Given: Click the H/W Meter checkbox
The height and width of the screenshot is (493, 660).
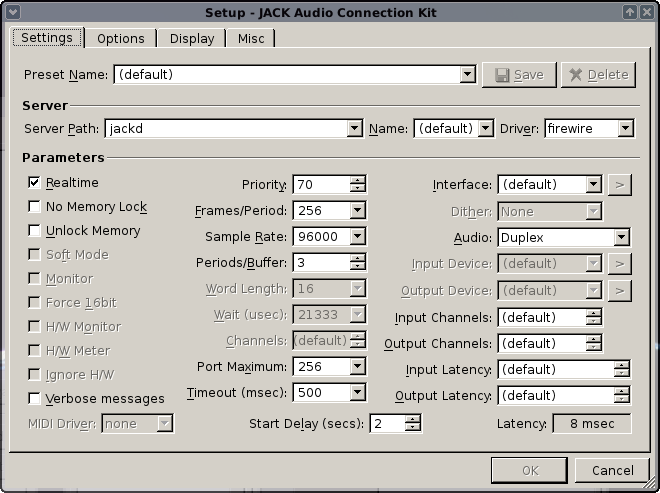Looking at the screenshot, I should (x=34, y=350).
